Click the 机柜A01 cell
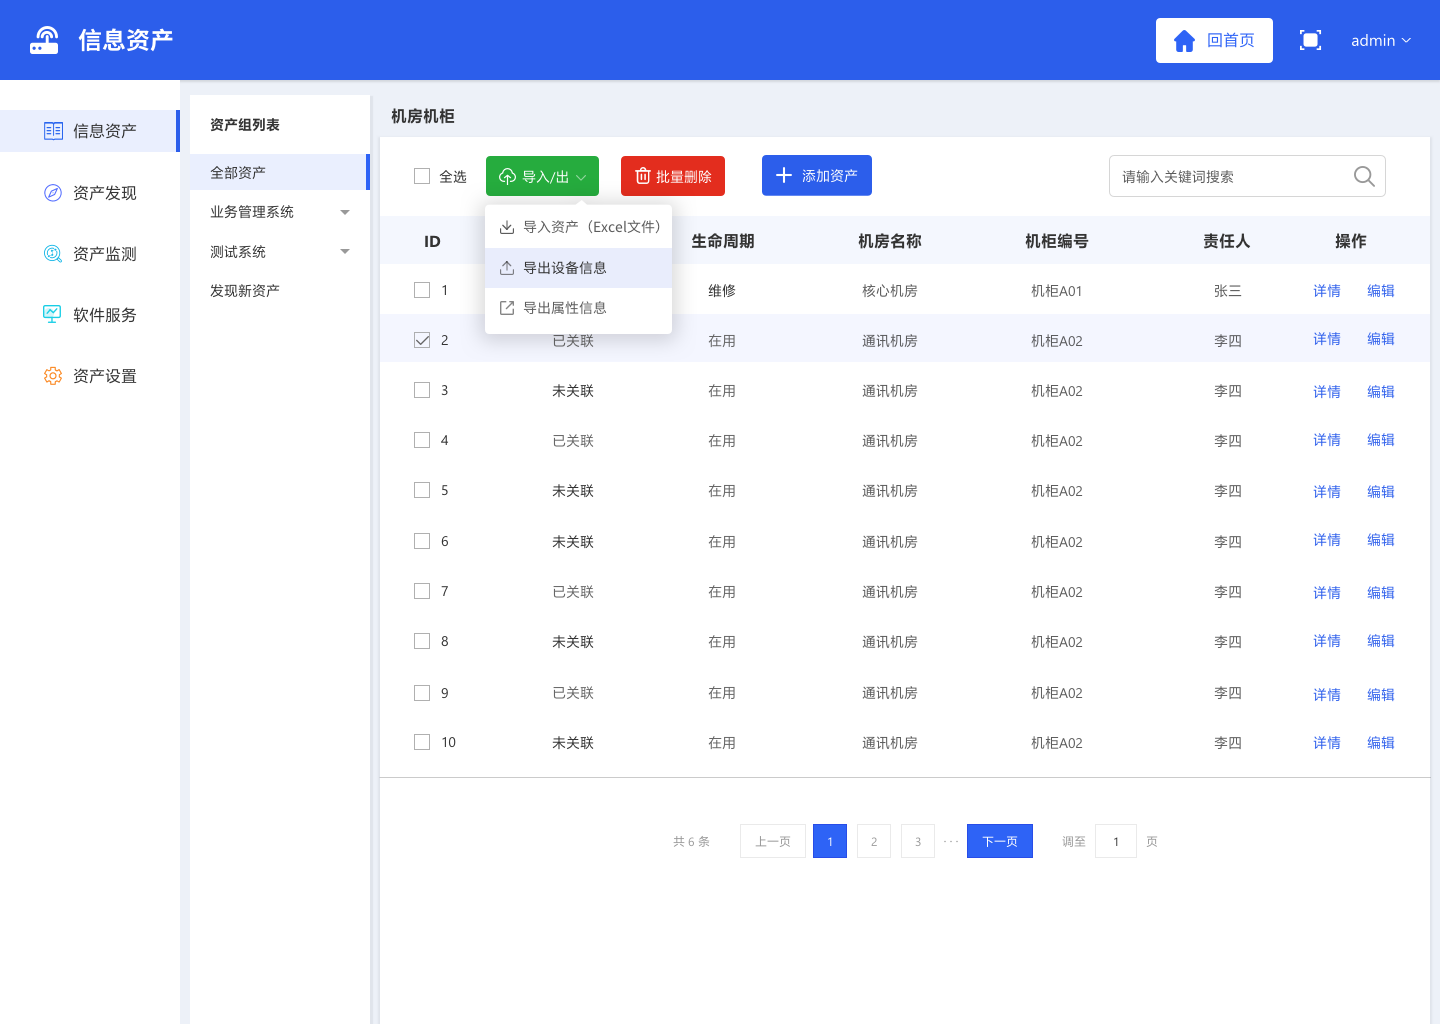The image size is (1440, 1024). (x=1057, y=291)
